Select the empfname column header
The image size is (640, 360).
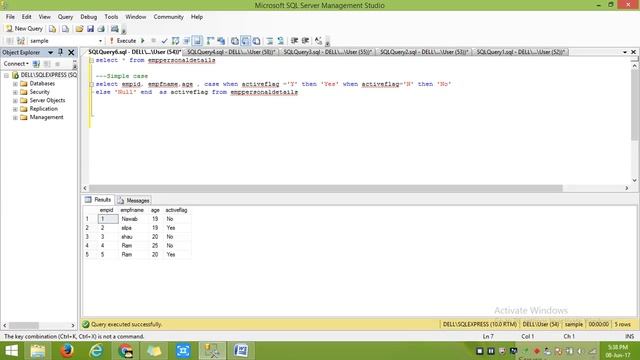pyautogui.click(x=132, y=210)
